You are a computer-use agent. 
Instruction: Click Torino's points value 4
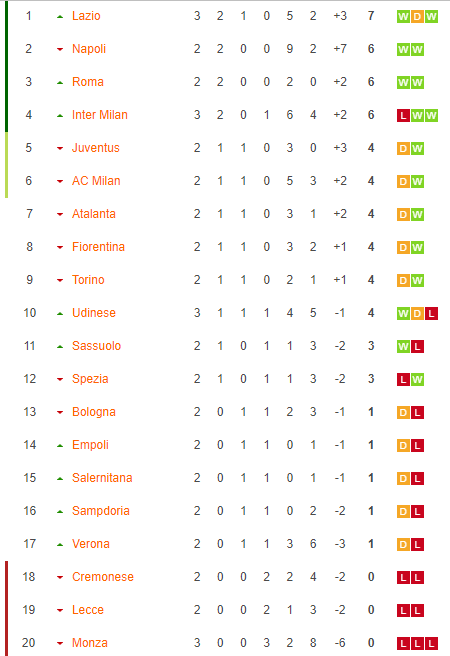(x=371, y=280)
